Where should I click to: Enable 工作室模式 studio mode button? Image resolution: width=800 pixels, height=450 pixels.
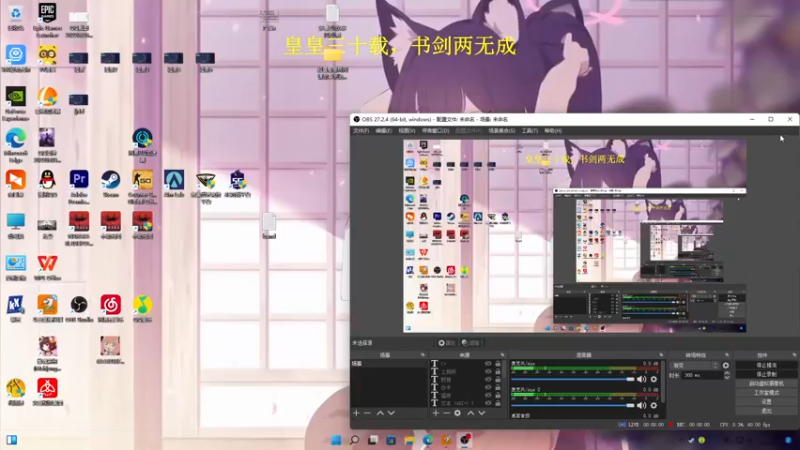[766, 393]
